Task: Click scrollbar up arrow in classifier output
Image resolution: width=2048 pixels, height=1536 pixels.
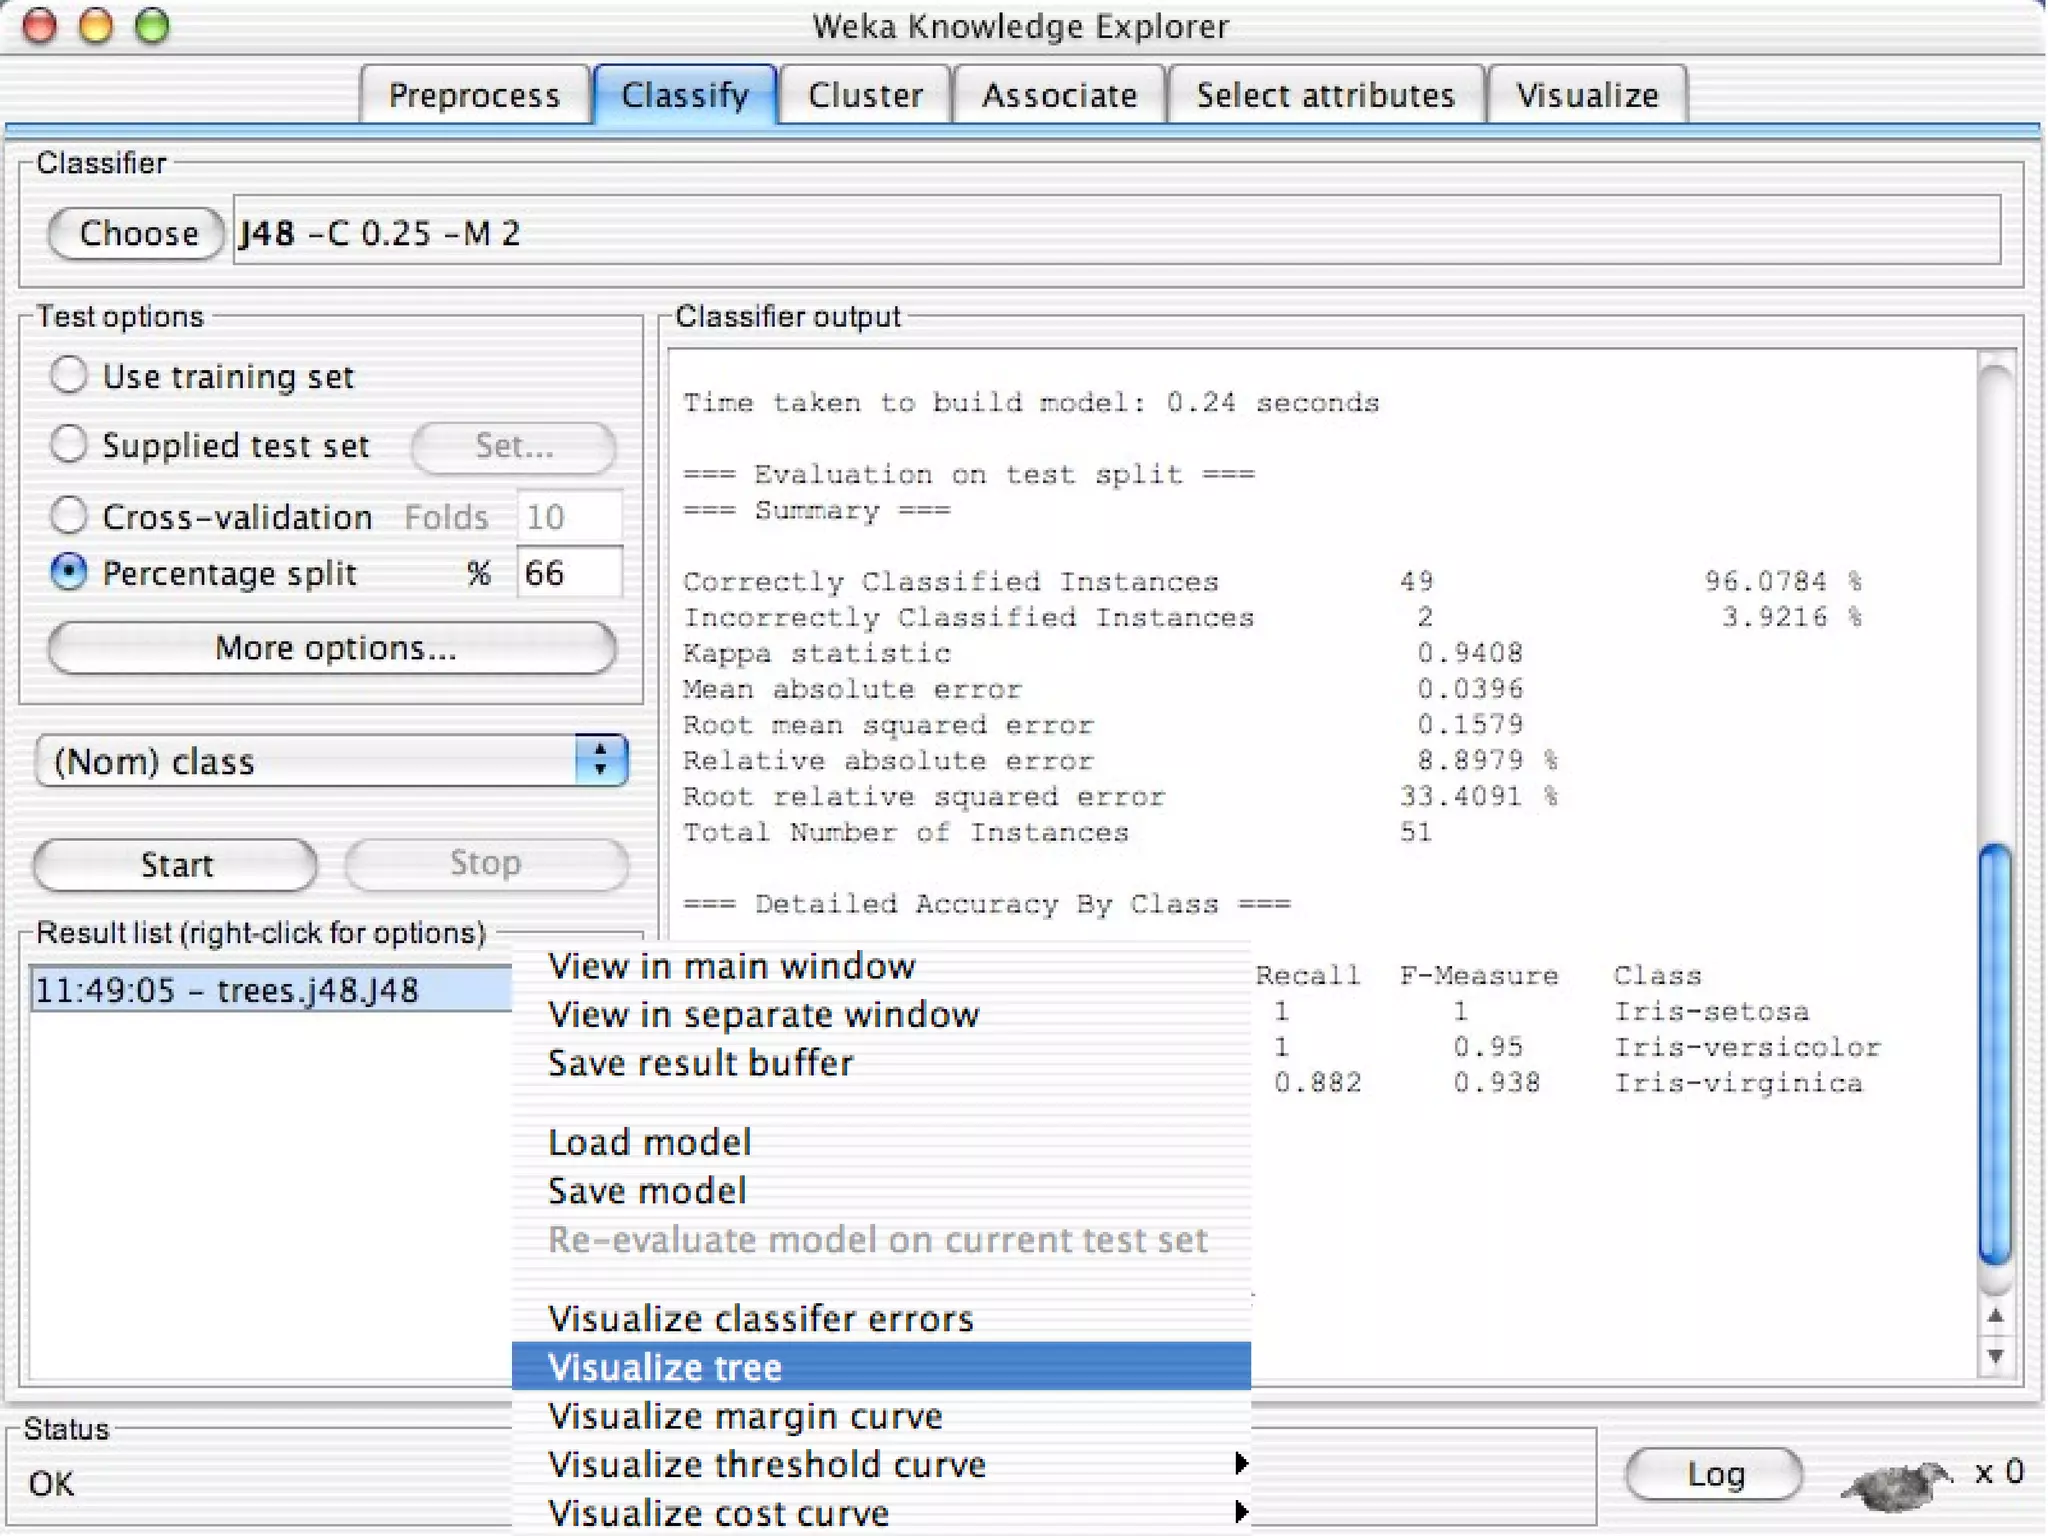Action: coord(1995,1317)
